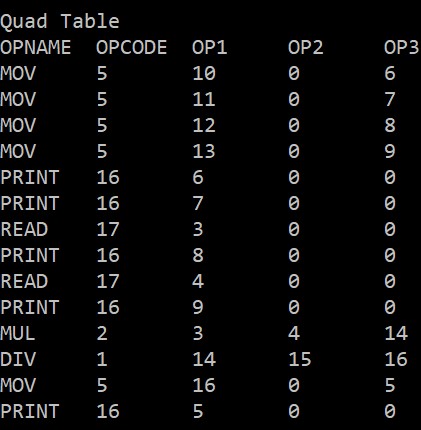Click the OP3 column header
This screenshot has height=430, width=421.
pyautogui.click(x=402, y=47)
